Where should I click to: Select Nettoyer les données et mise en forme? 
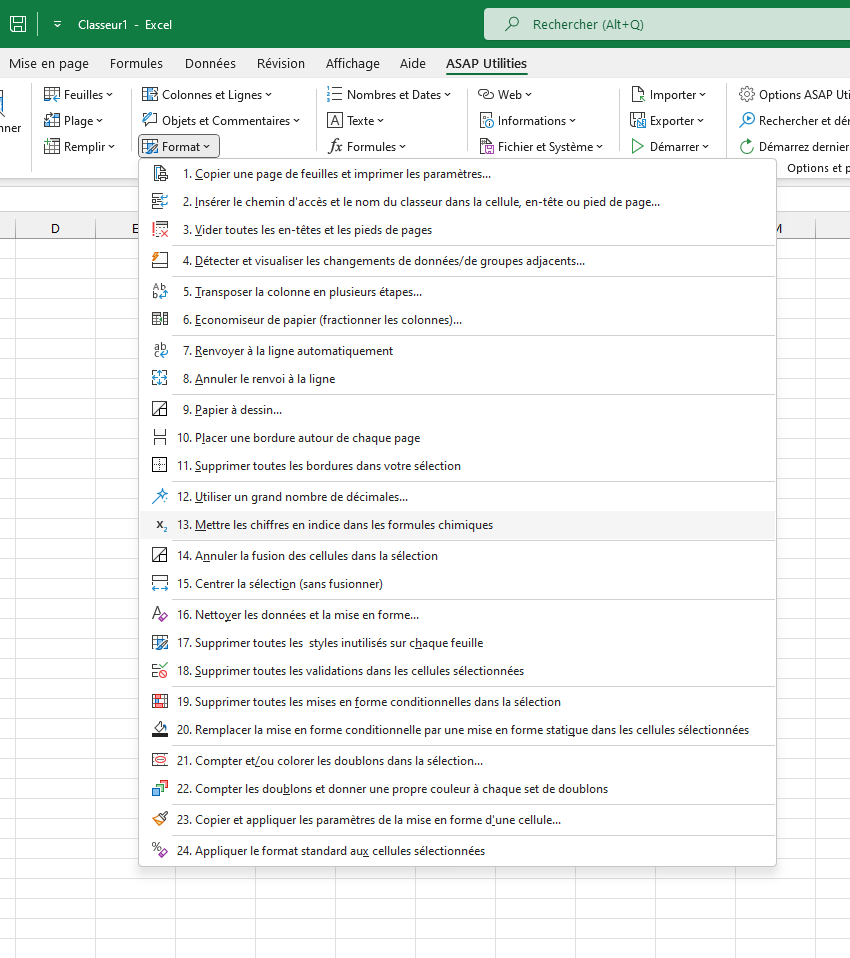458,615
